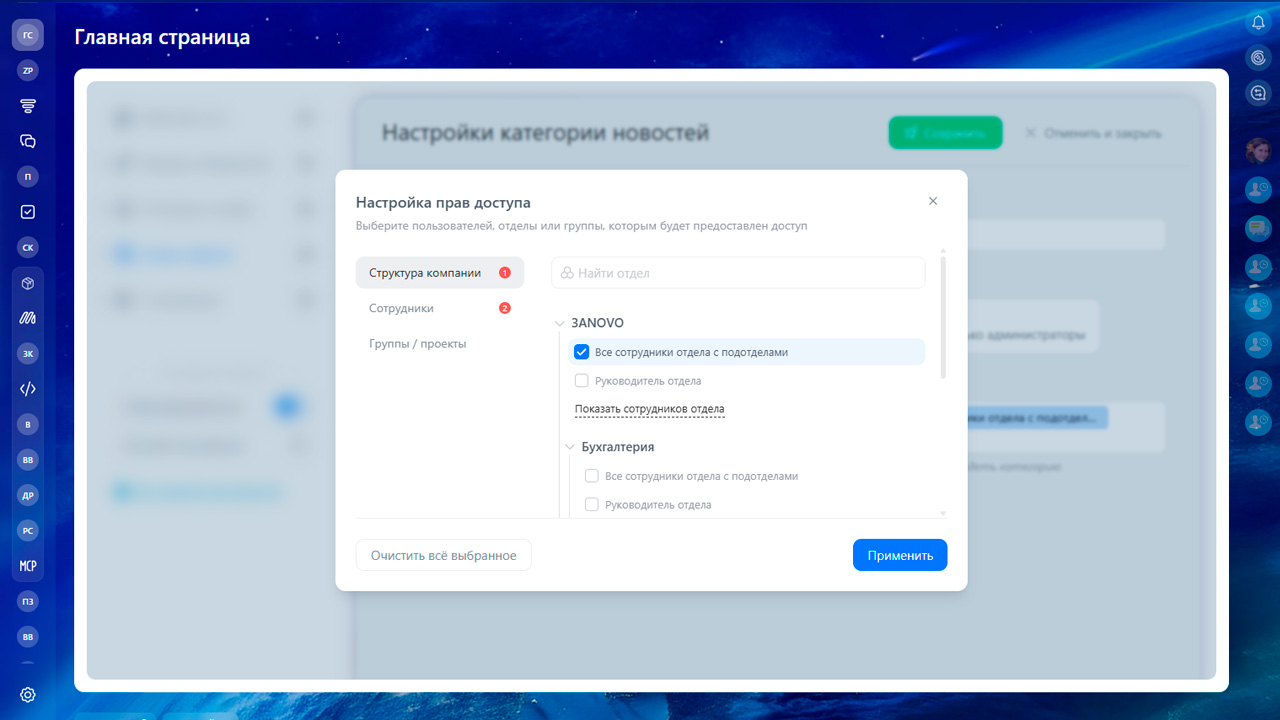Open the СК sidebar item

pyautogui.click(x=28, y=247)
